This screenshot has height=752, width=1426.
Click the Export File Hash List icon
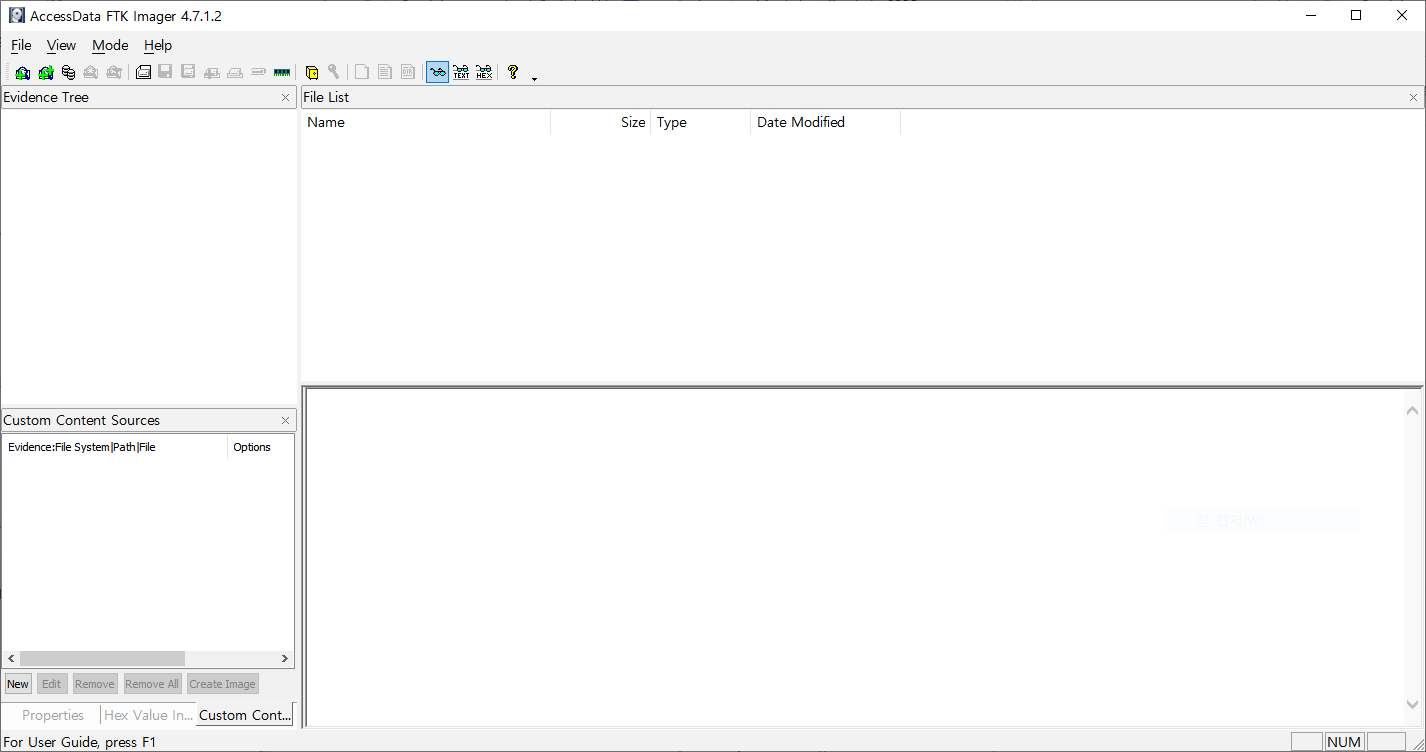(385, 72)
